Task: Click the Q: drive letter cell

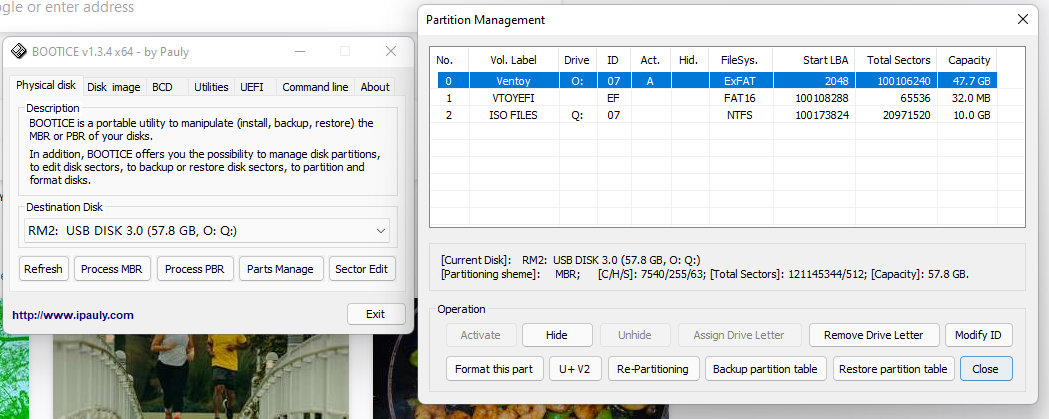Action: [577, 114]
